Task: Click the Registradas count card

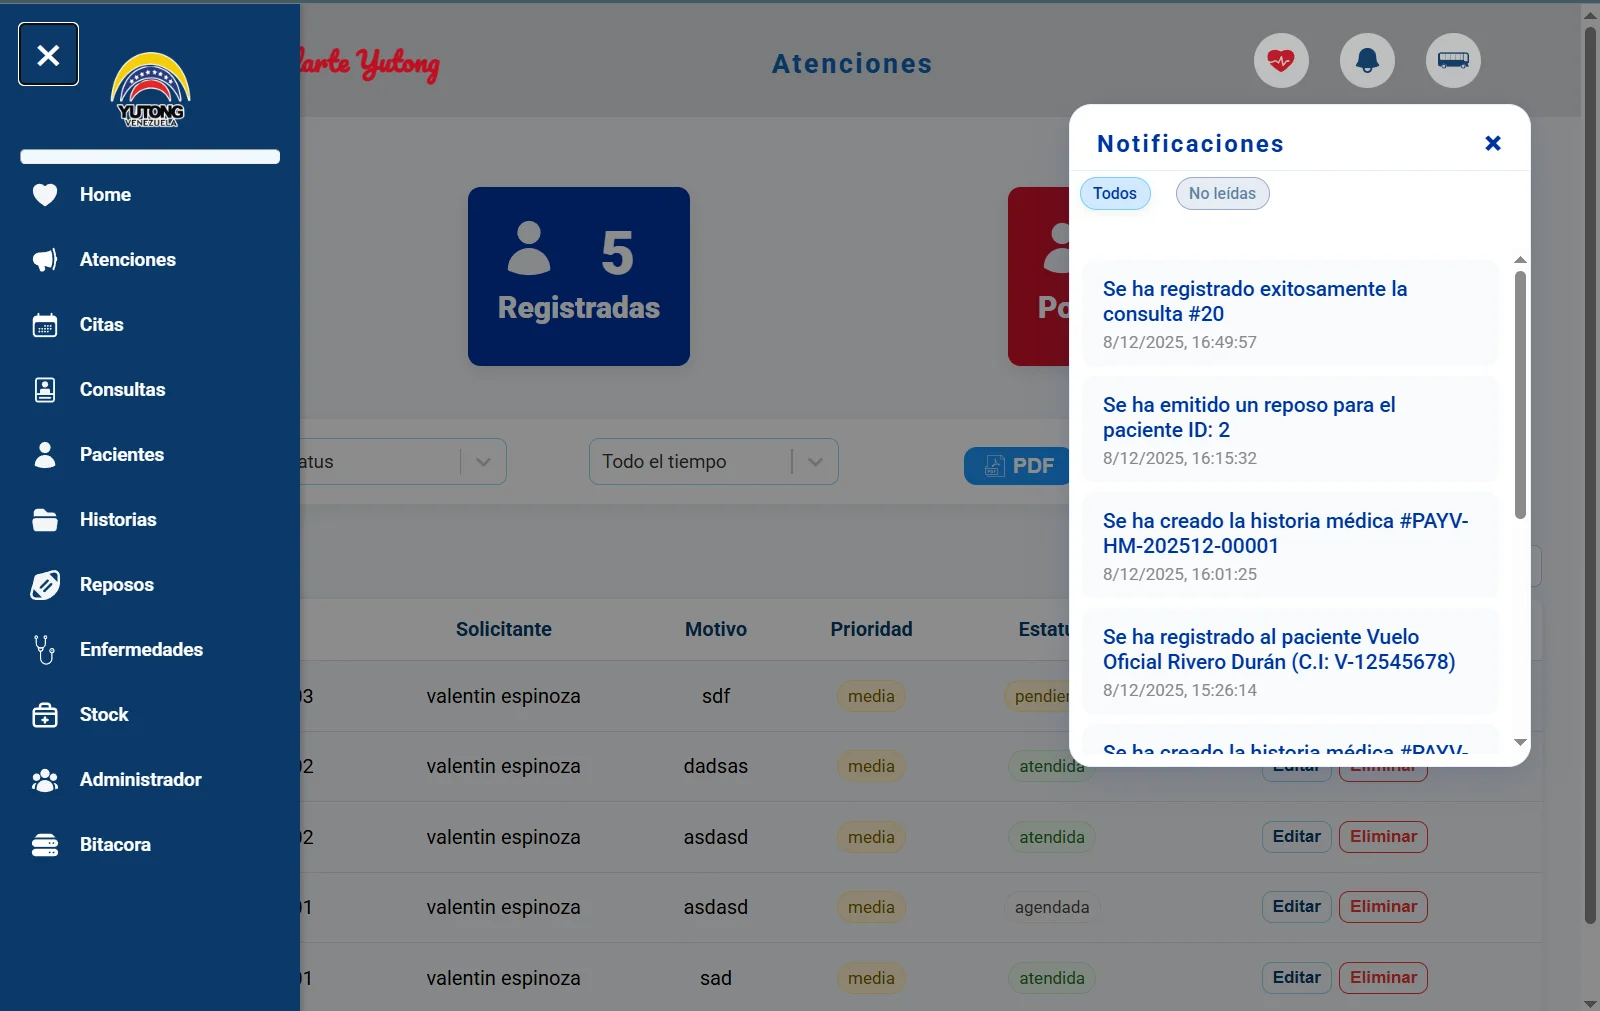Action: click(x=579, y=276)
